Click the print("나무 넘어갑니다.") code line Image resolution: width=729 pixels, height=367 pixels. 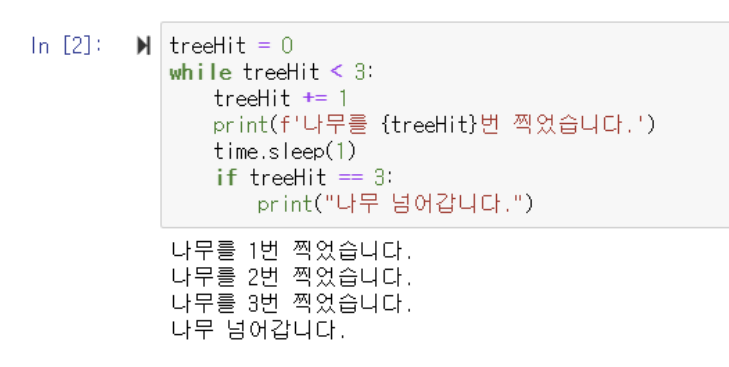point(395,204)
